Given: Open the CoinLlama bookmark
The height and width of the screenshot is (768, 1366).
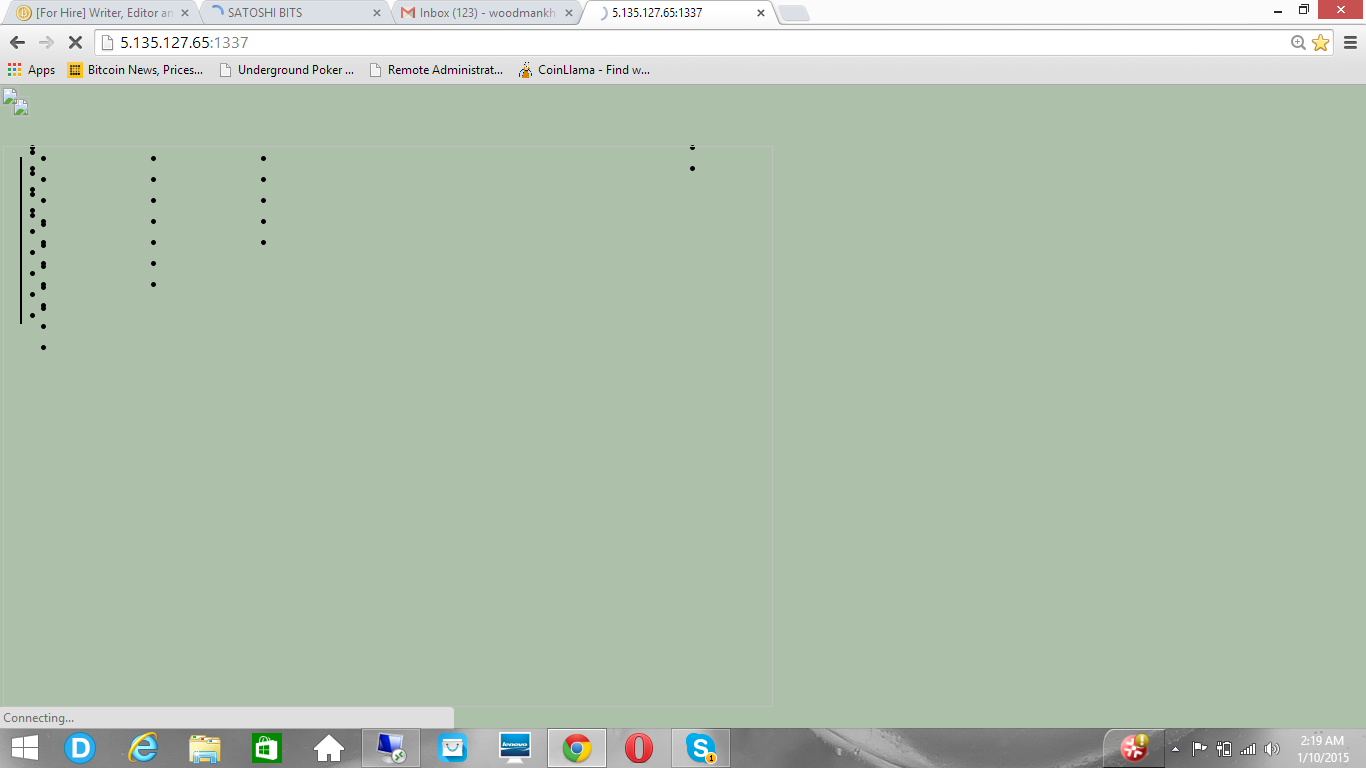Looking at the screenshot, I should [x=584, y=70].
